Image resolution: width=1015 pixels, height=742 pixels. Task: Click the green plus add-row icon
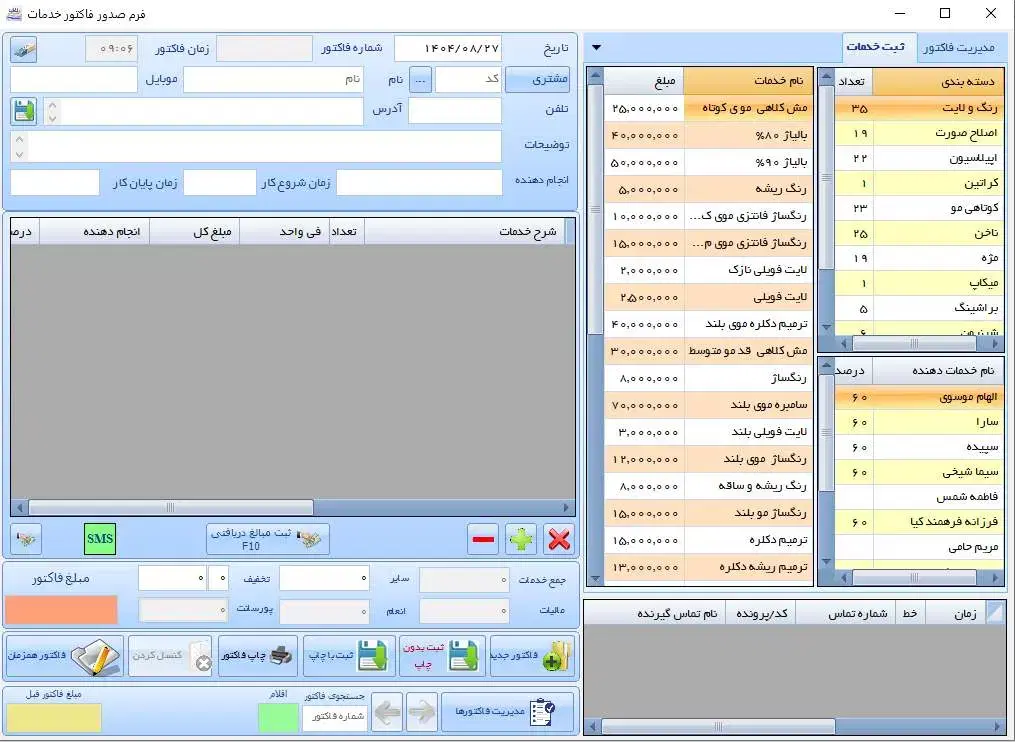tap(521, 539)
